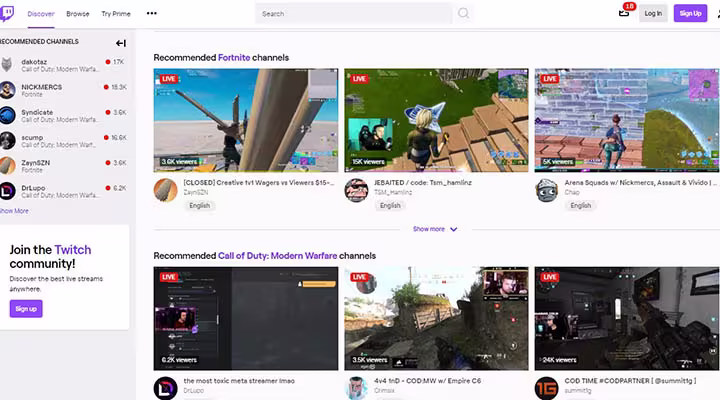The height and width of the screenshot is (400, 720).
Task: Click Show More link in sidebar
Action: (14, 211)
